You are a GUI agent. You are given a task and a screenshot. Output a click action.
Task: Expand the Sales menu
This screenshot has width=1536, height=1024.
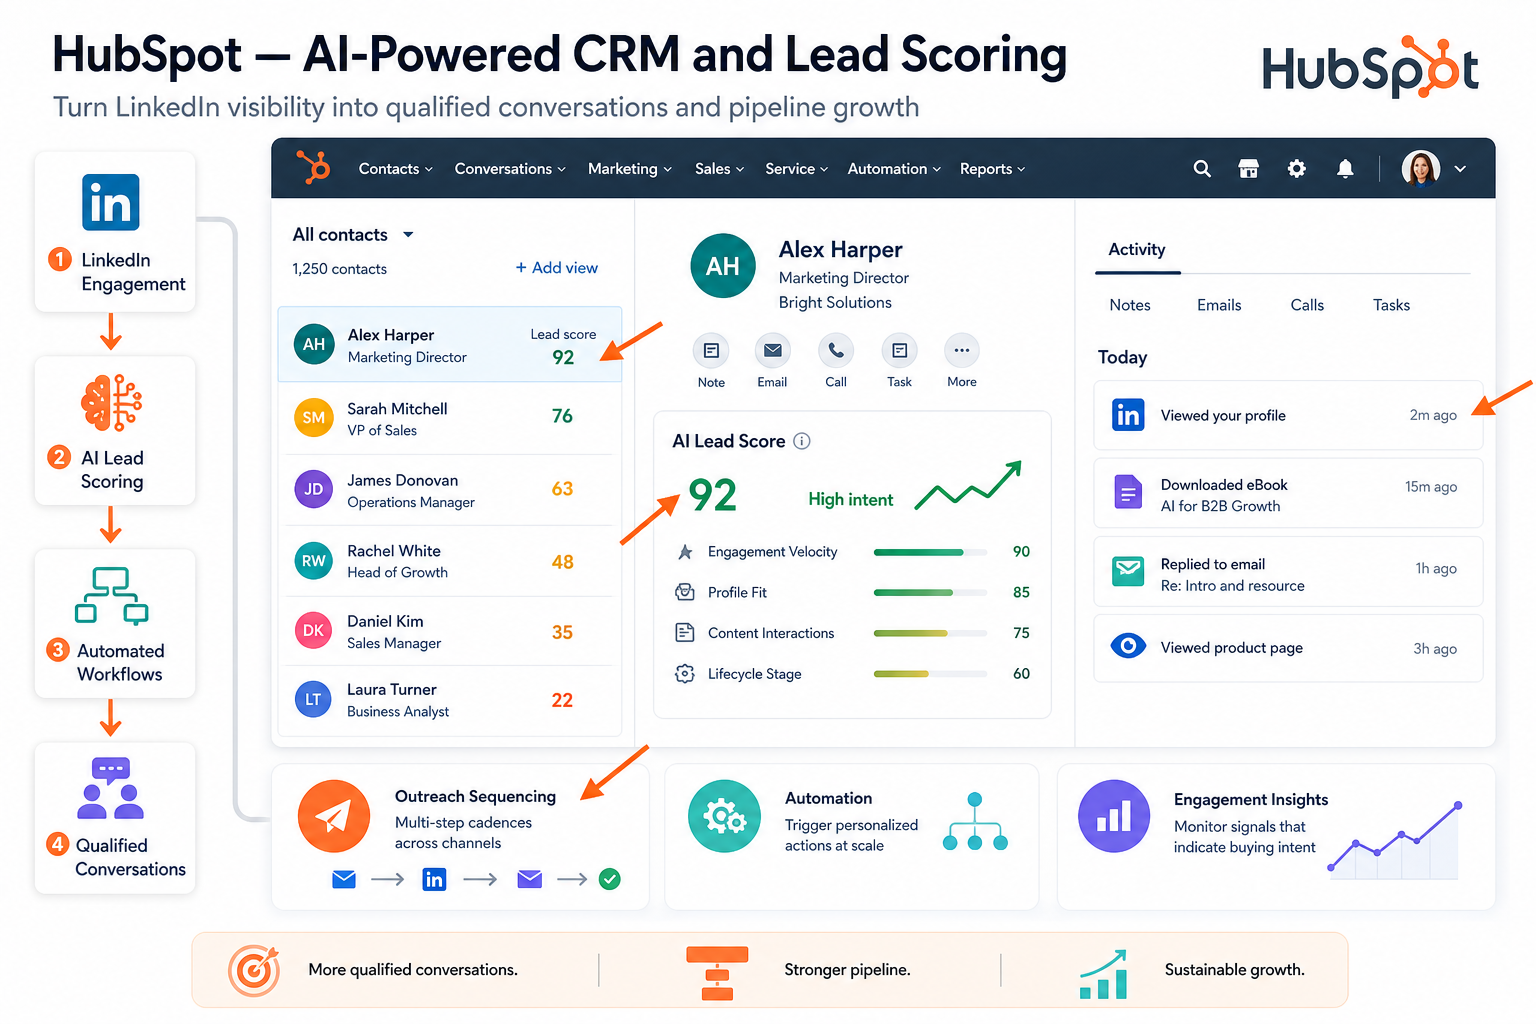[x=720, y=169]
